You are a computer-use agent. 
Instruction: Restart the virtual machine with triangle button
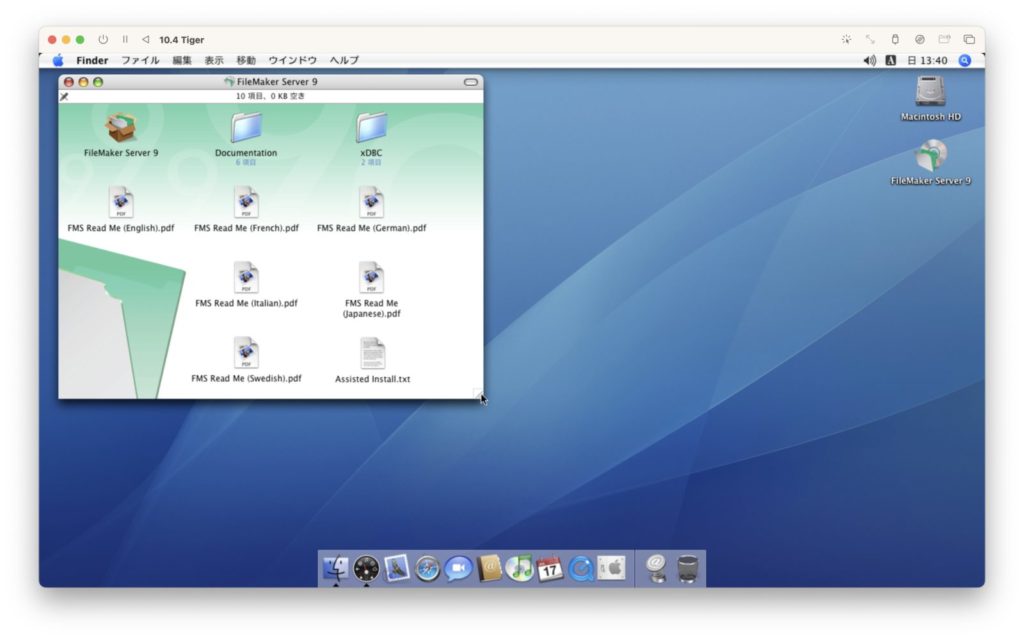click(146, 39)
